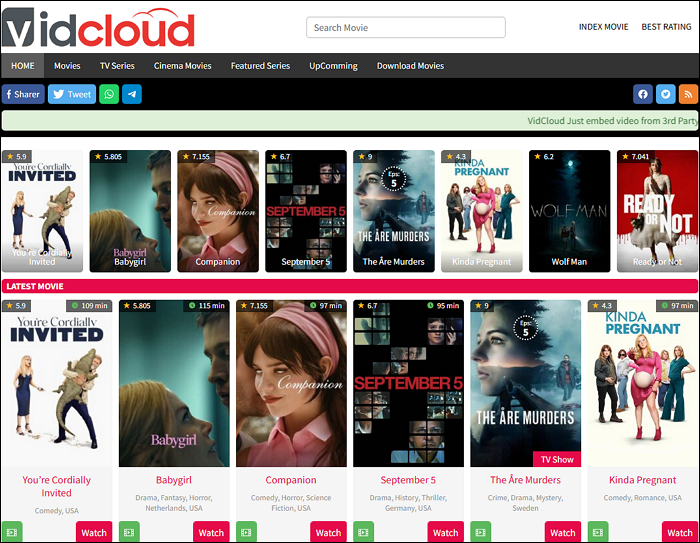The image size is (700, 543).
Task: Click the WhatsApp share icon
Action: click(109, 94)
